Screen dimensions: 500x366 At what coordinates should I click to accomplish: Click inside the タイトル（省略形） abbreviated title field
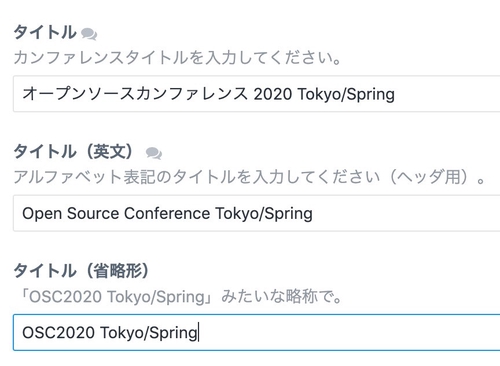pos(257,332)
